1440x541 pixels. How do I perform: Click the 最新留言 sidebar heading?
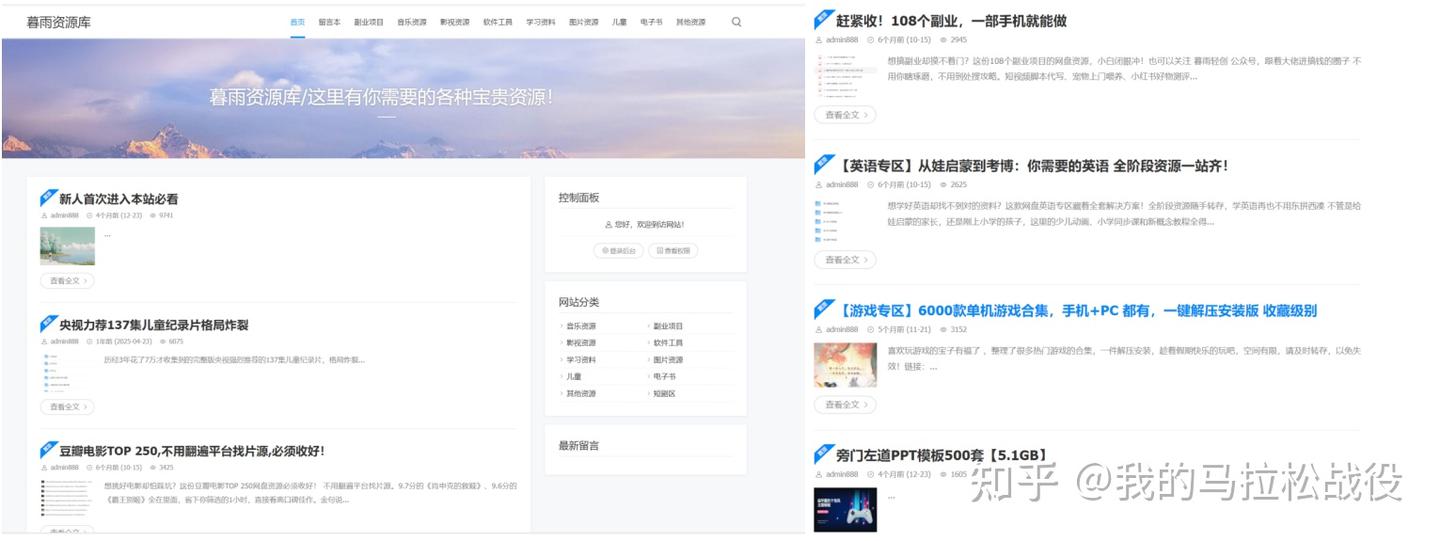click(579, 445)
